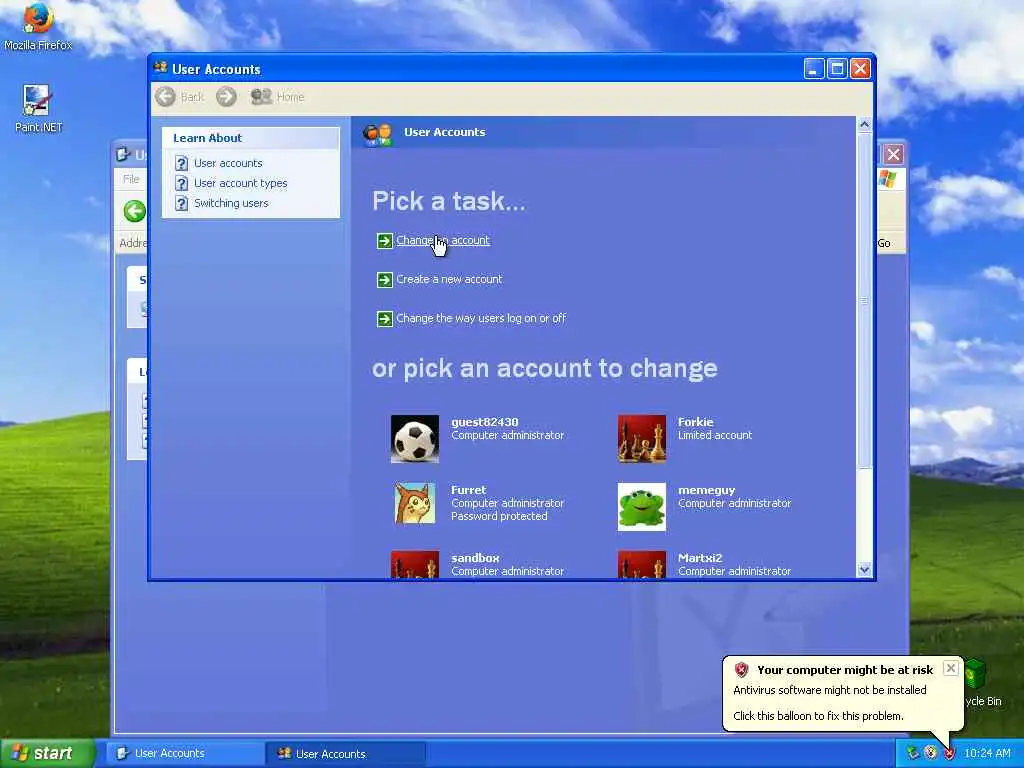1024x768 pixels.
Task: Select Forkie chess picture
Action: click(642, 439)
